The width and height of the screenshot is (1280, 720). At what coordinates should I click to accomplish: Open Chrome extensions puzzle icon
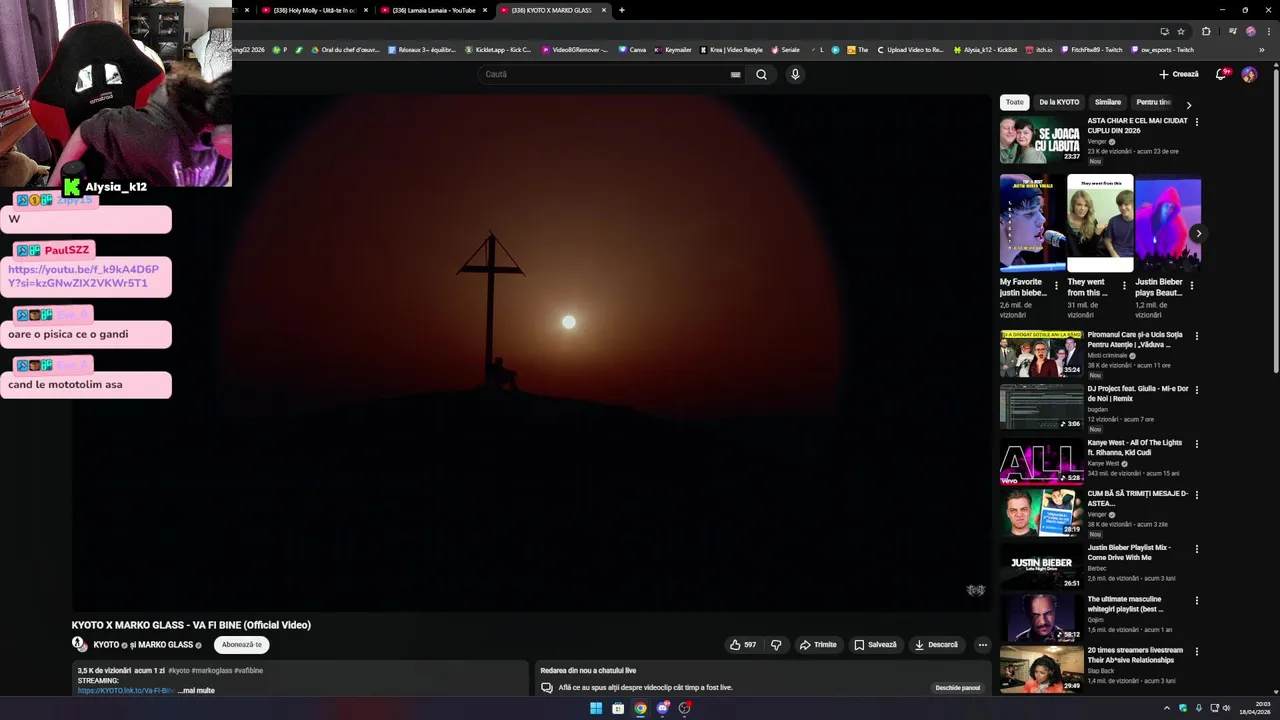[1206, 31]
